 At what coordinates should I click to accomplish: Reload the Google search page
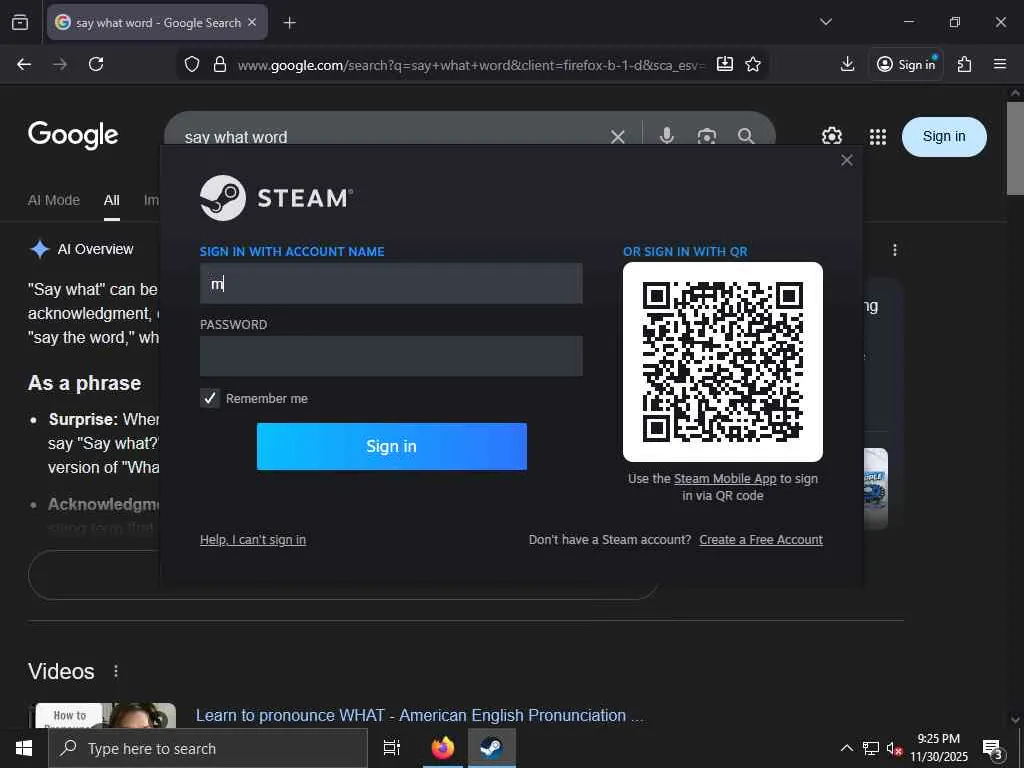coord(96,64)
